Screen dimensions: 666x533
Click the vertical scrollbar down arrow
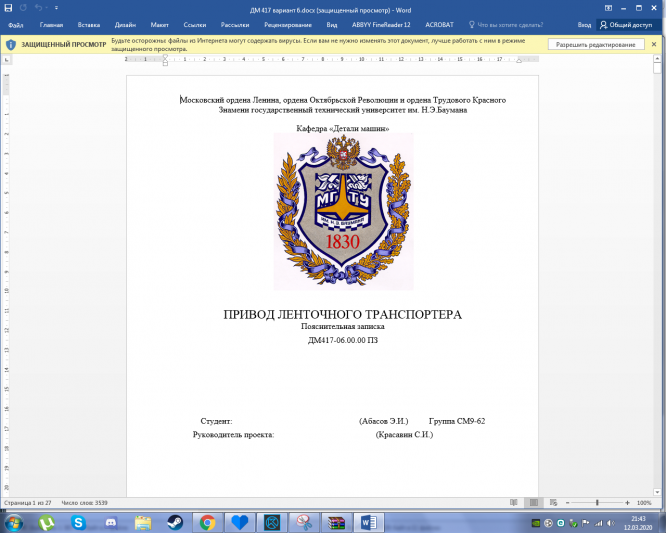[658, 492]
